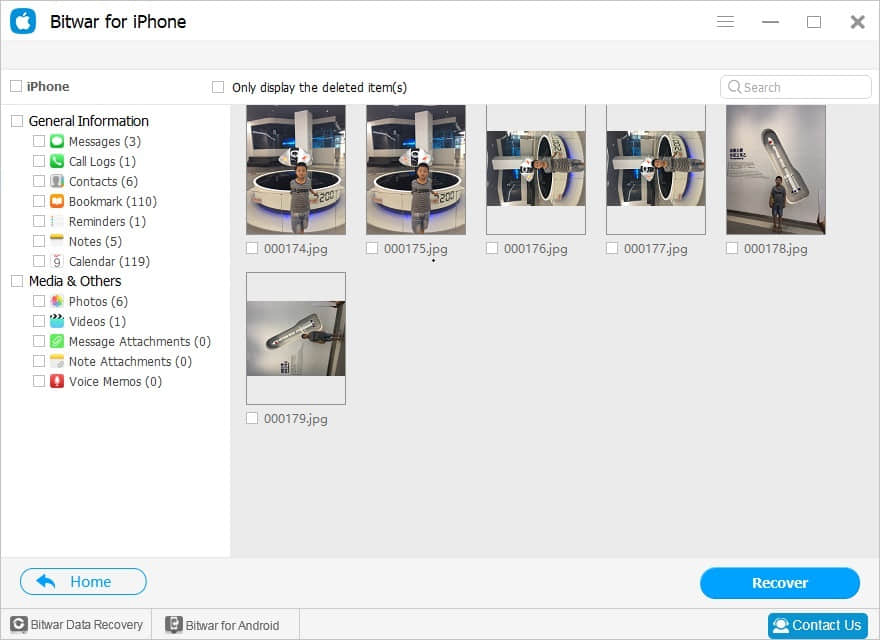Click the Photos icon under Media
Image resolution: width=880 pixels, height=640 pixels.
point(57,301)
